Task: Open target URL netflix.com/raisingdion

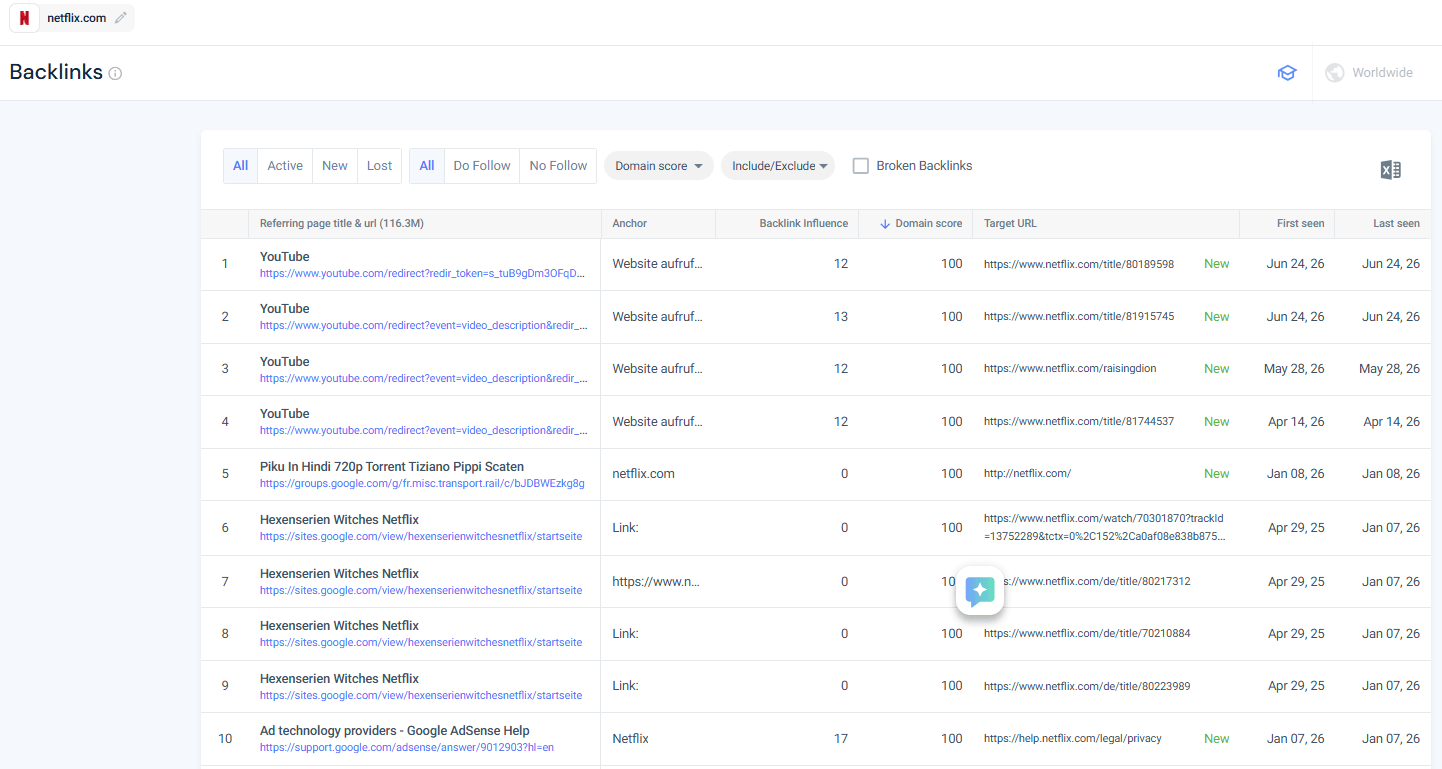Action: 1070,369
